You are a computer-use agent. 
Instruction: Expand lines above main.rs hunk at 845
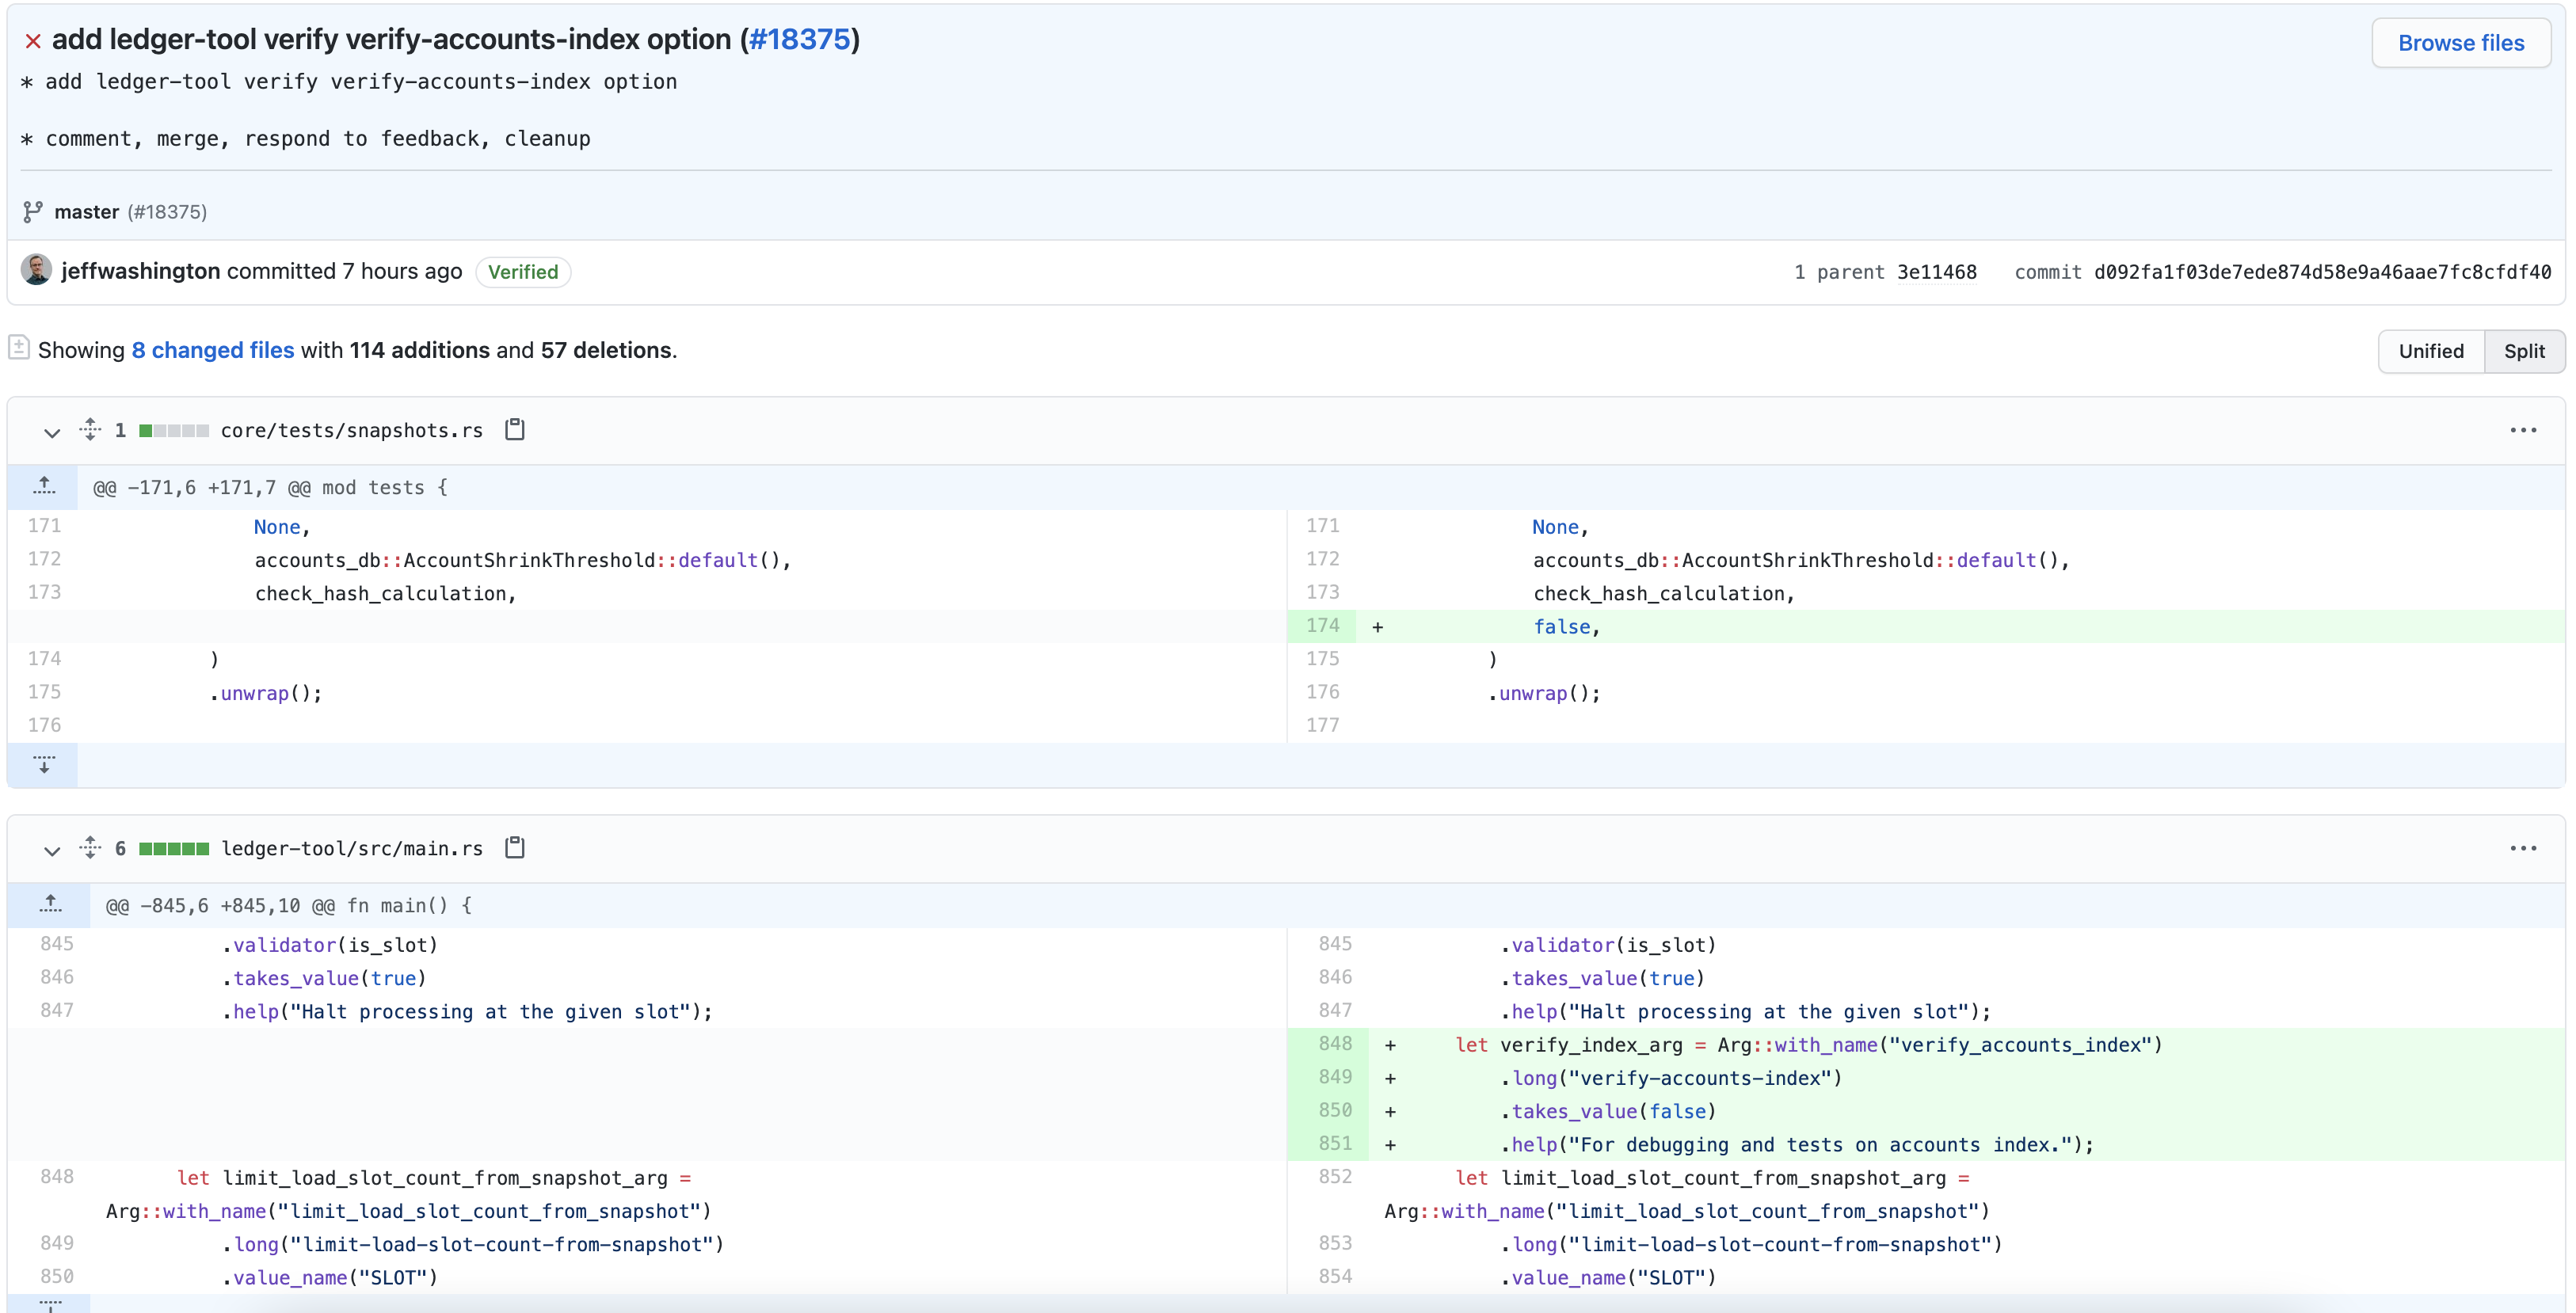coord(50,905)
